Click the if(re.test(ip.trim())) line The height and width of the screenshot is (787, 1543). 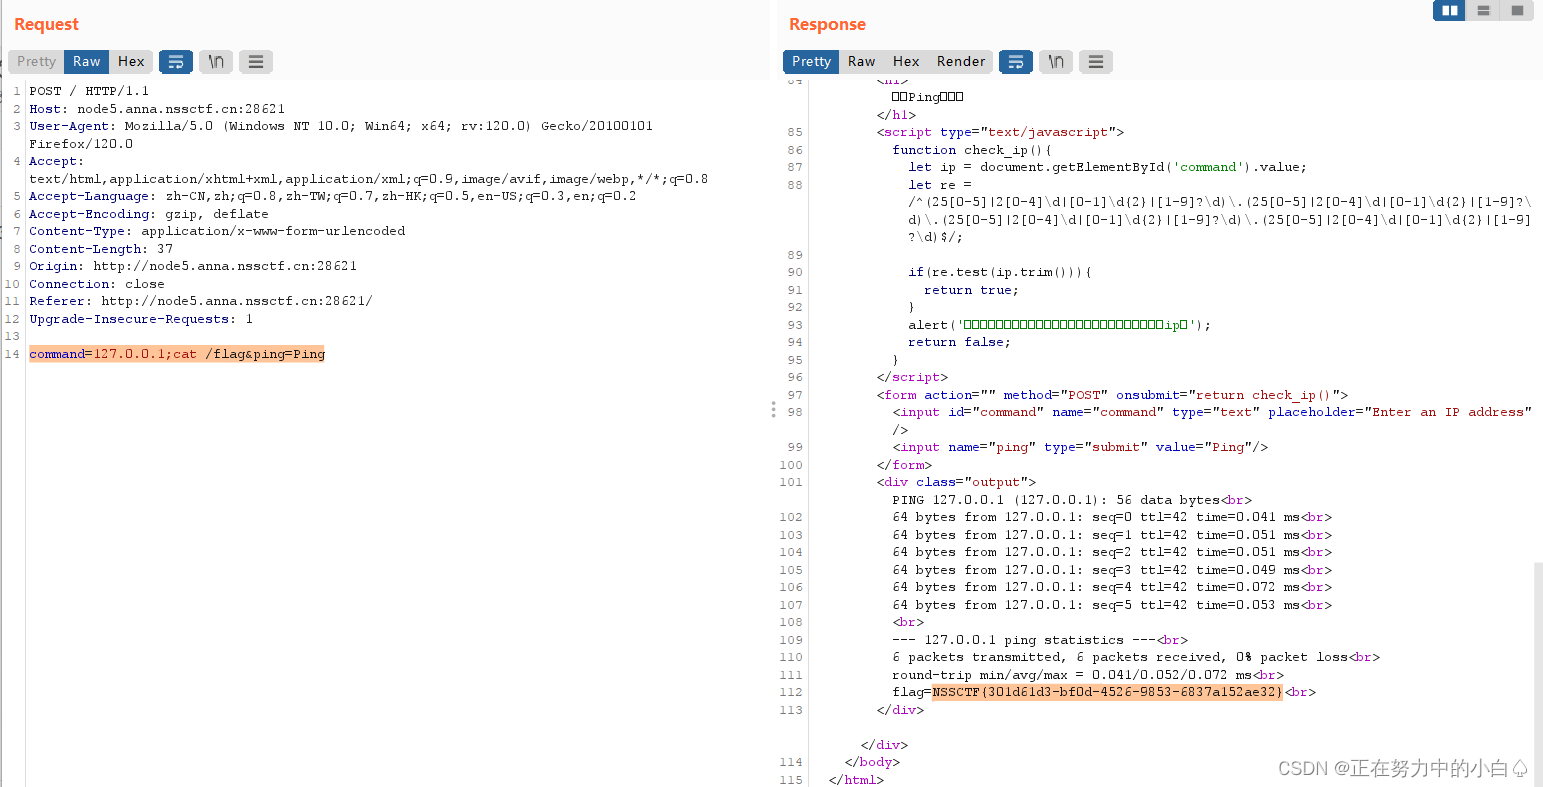click(x=1000, y=272)
